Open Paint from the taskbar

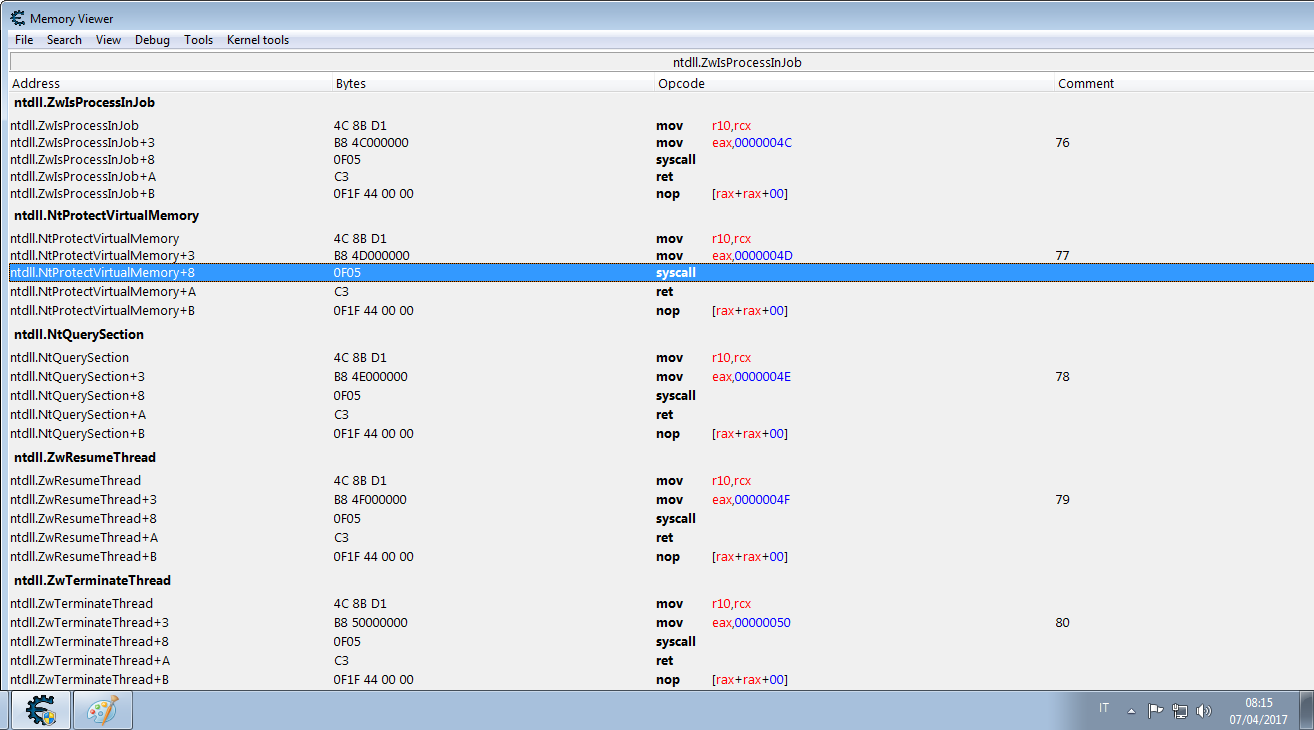[102, 710]
